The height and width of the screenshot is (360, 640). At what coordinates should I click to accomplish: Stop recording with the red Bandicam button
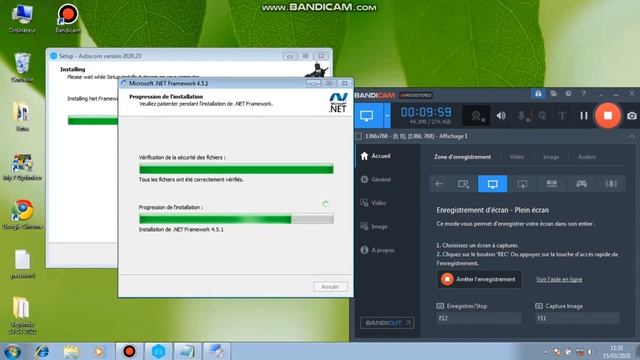pos(607,116)
